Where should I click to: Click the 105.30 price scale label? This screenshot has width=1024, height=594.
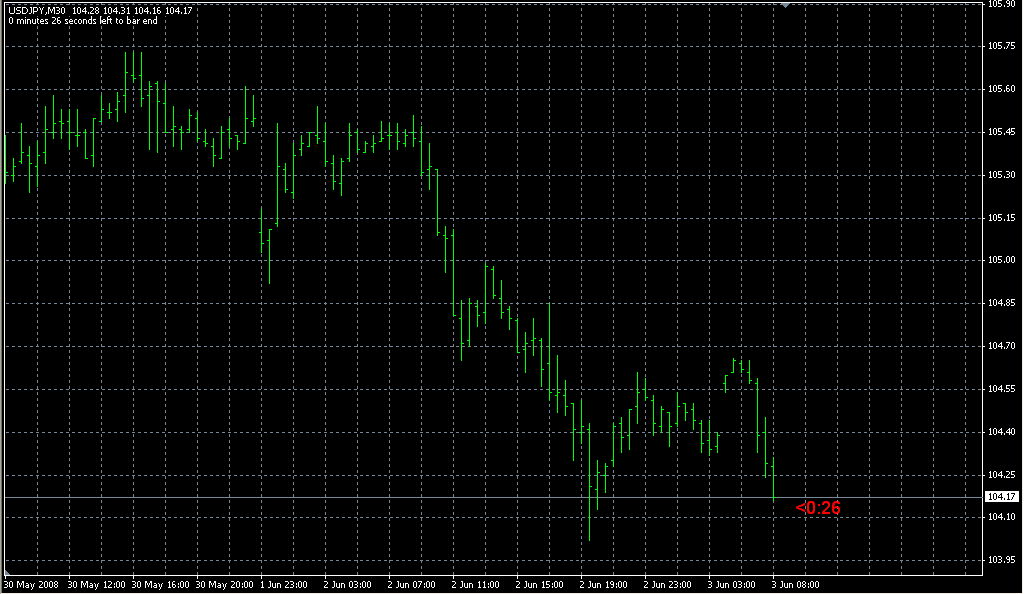[1001, 175]
